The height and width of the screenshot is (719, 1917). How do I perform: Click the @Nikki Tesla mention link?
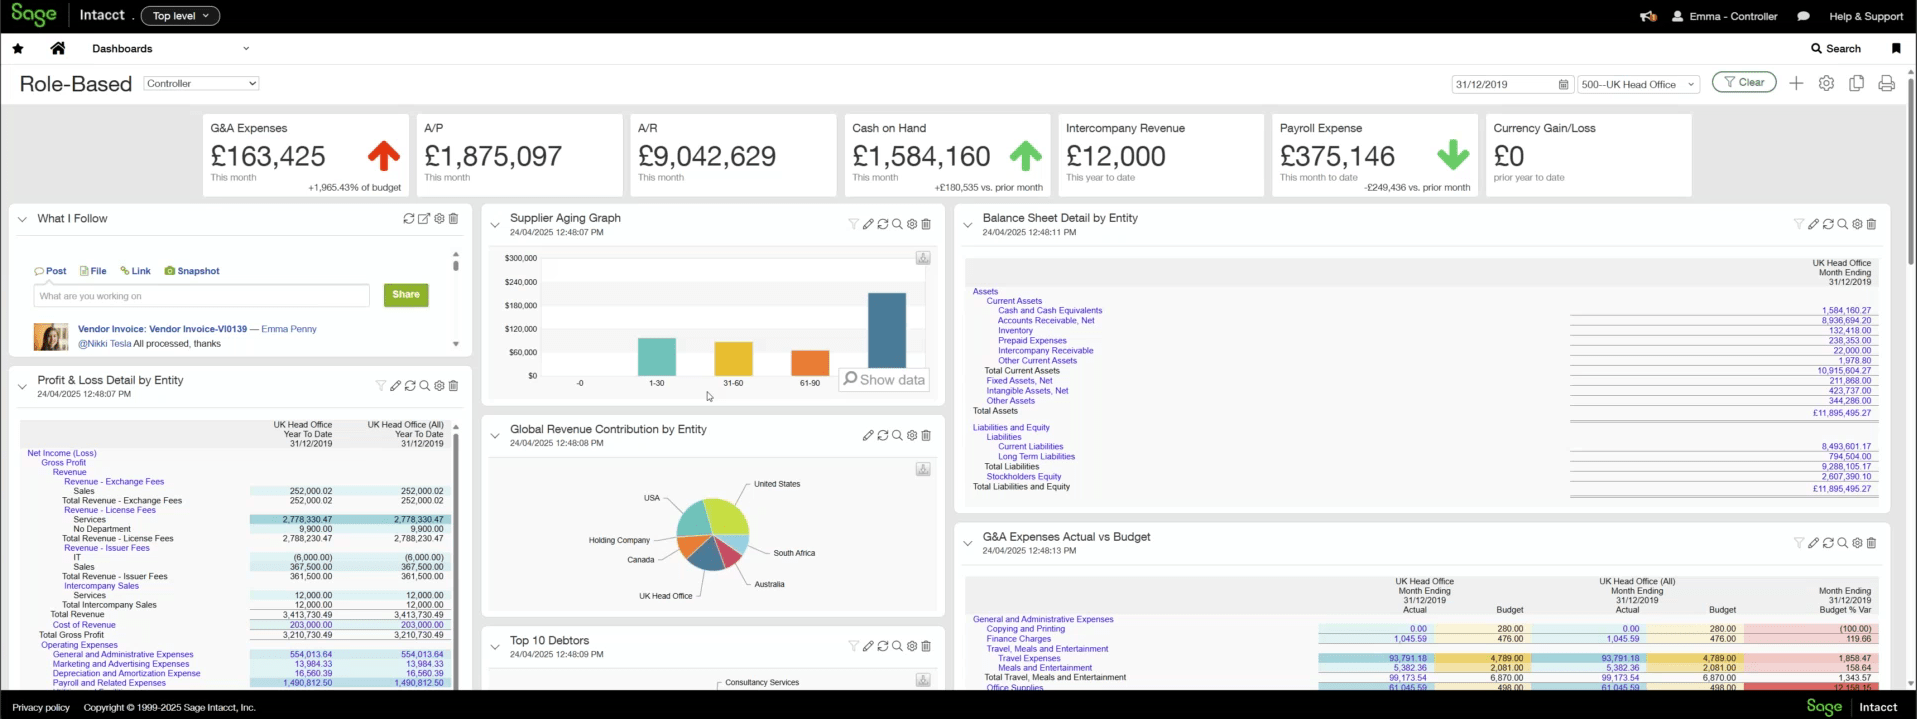coord(104,343)
